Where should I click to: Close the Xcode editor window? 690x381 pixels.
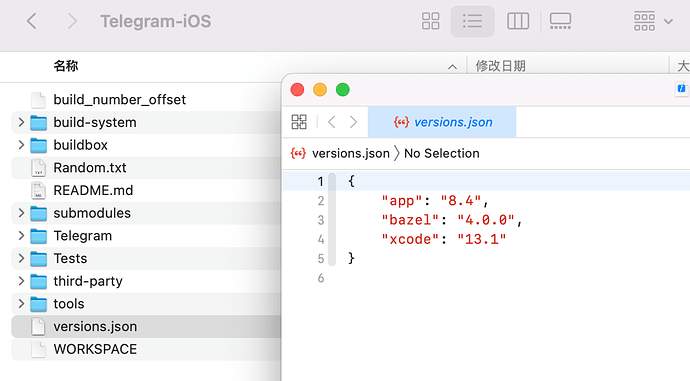[x=297, y=90]
